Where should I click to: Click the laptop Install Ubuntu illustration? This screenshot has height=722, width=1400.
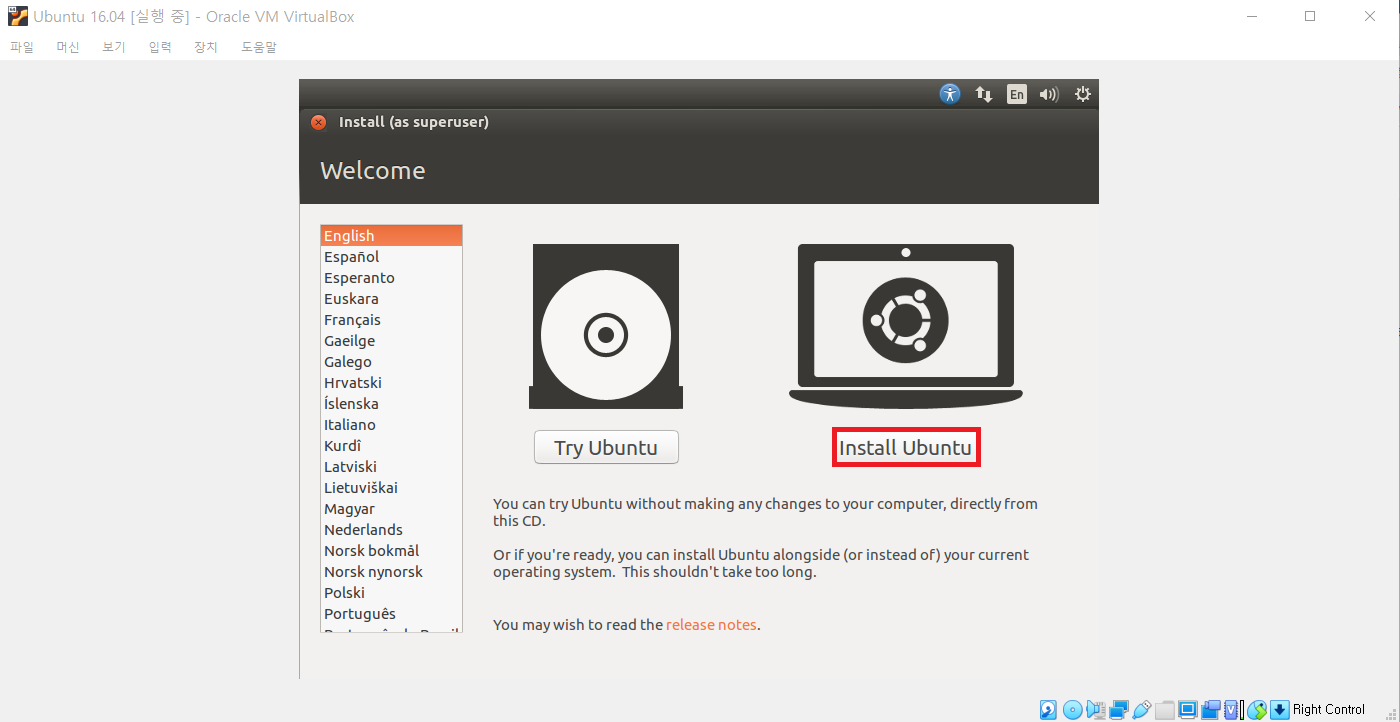tap(906, 327)
